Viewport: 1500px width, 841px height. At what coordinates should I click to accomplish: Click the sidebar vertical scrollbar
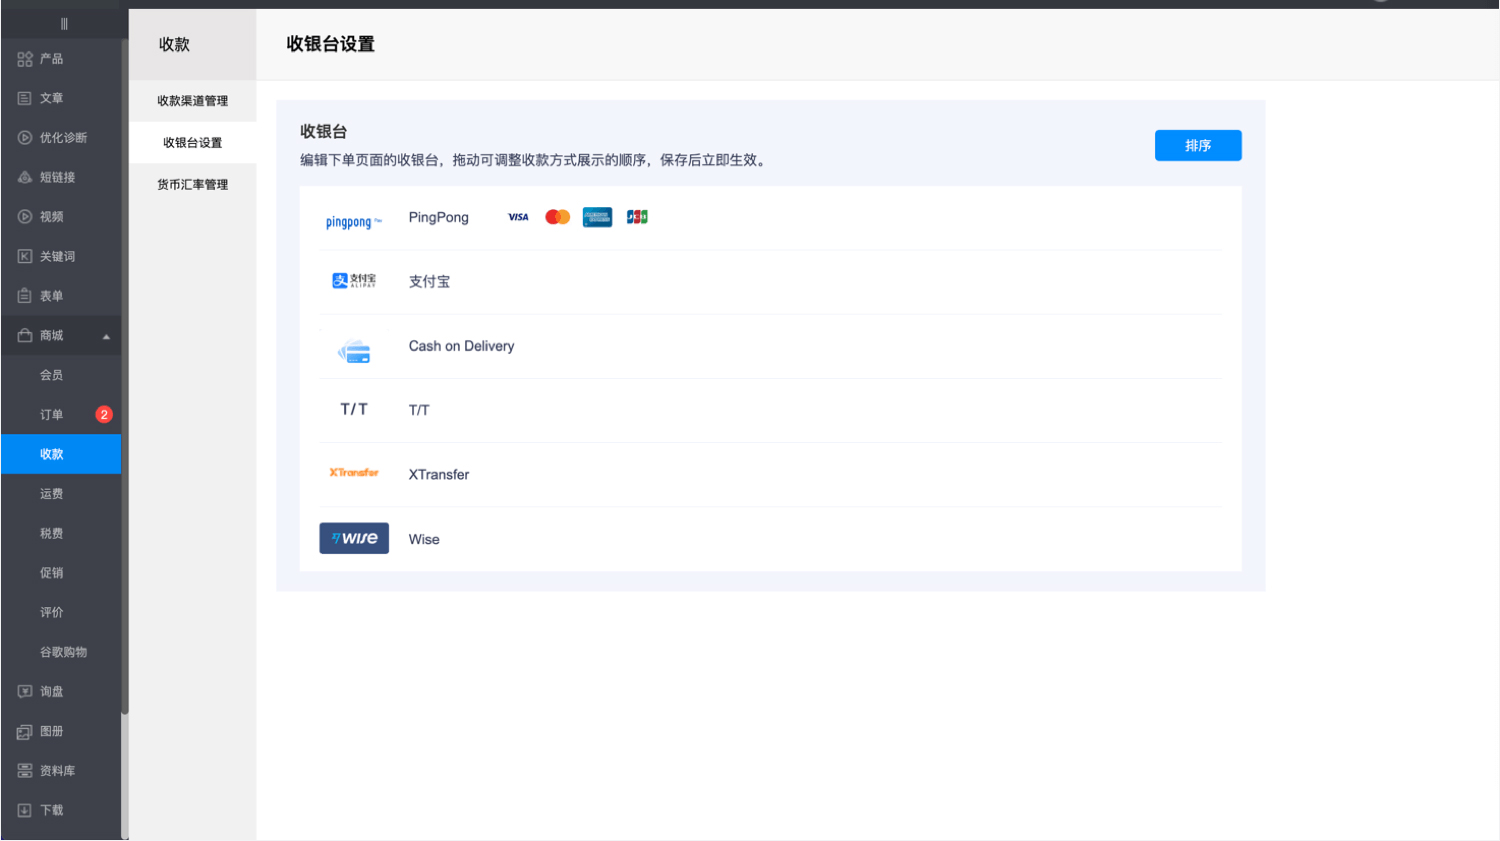click(x=125, y=400)
